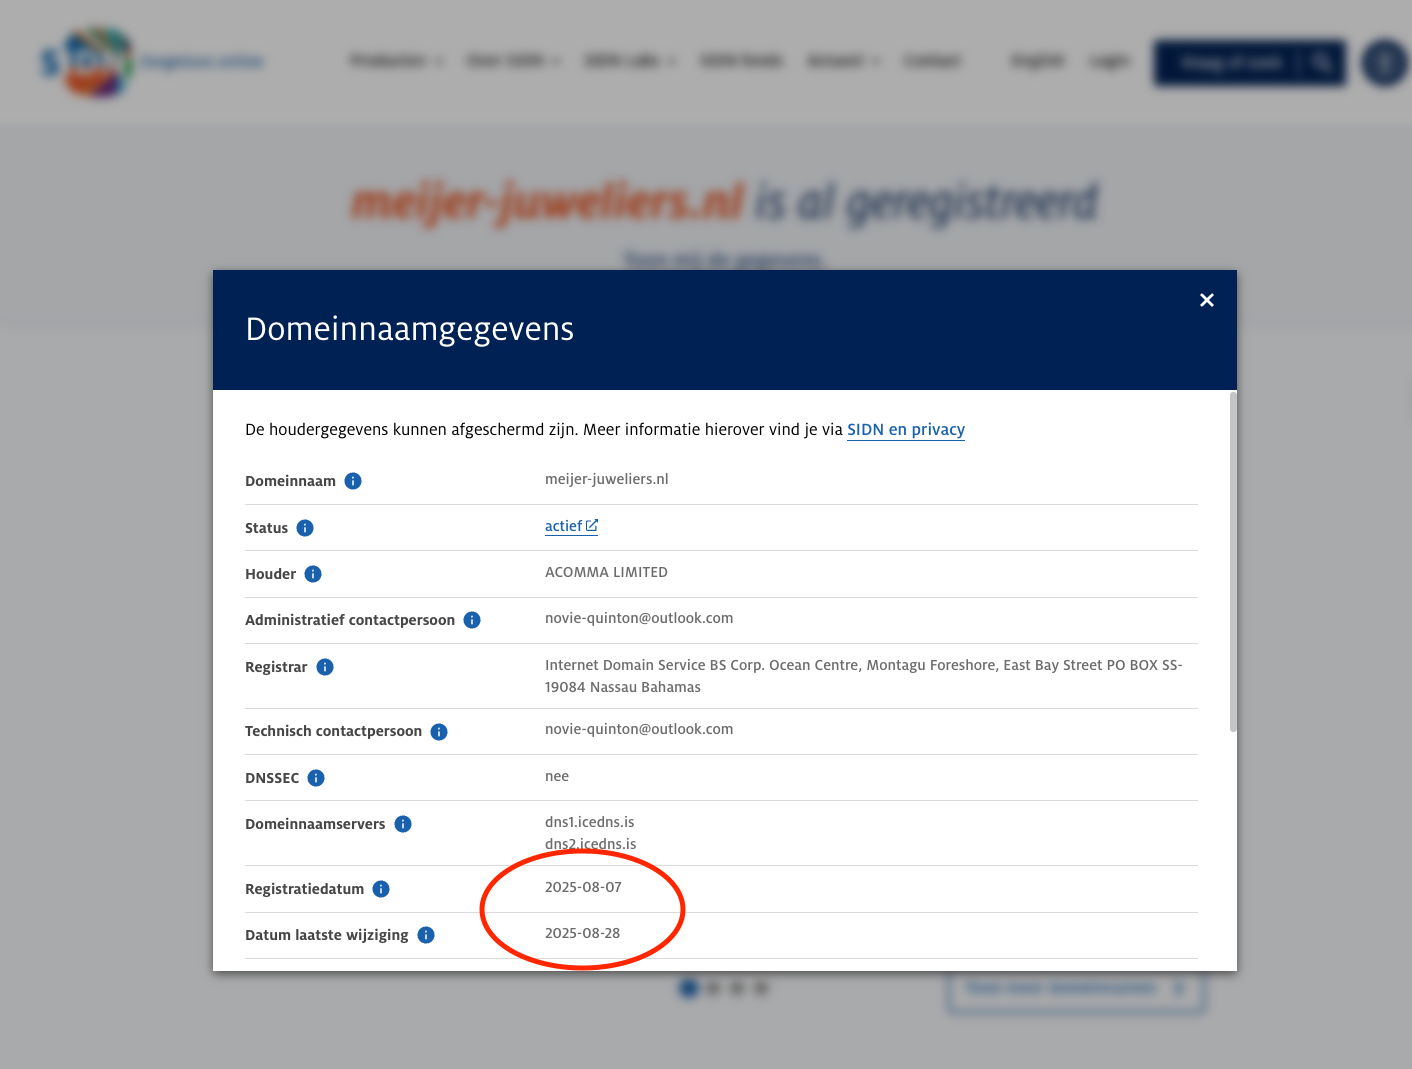Click info icon next to Registratiedatum

click(381, 889)
